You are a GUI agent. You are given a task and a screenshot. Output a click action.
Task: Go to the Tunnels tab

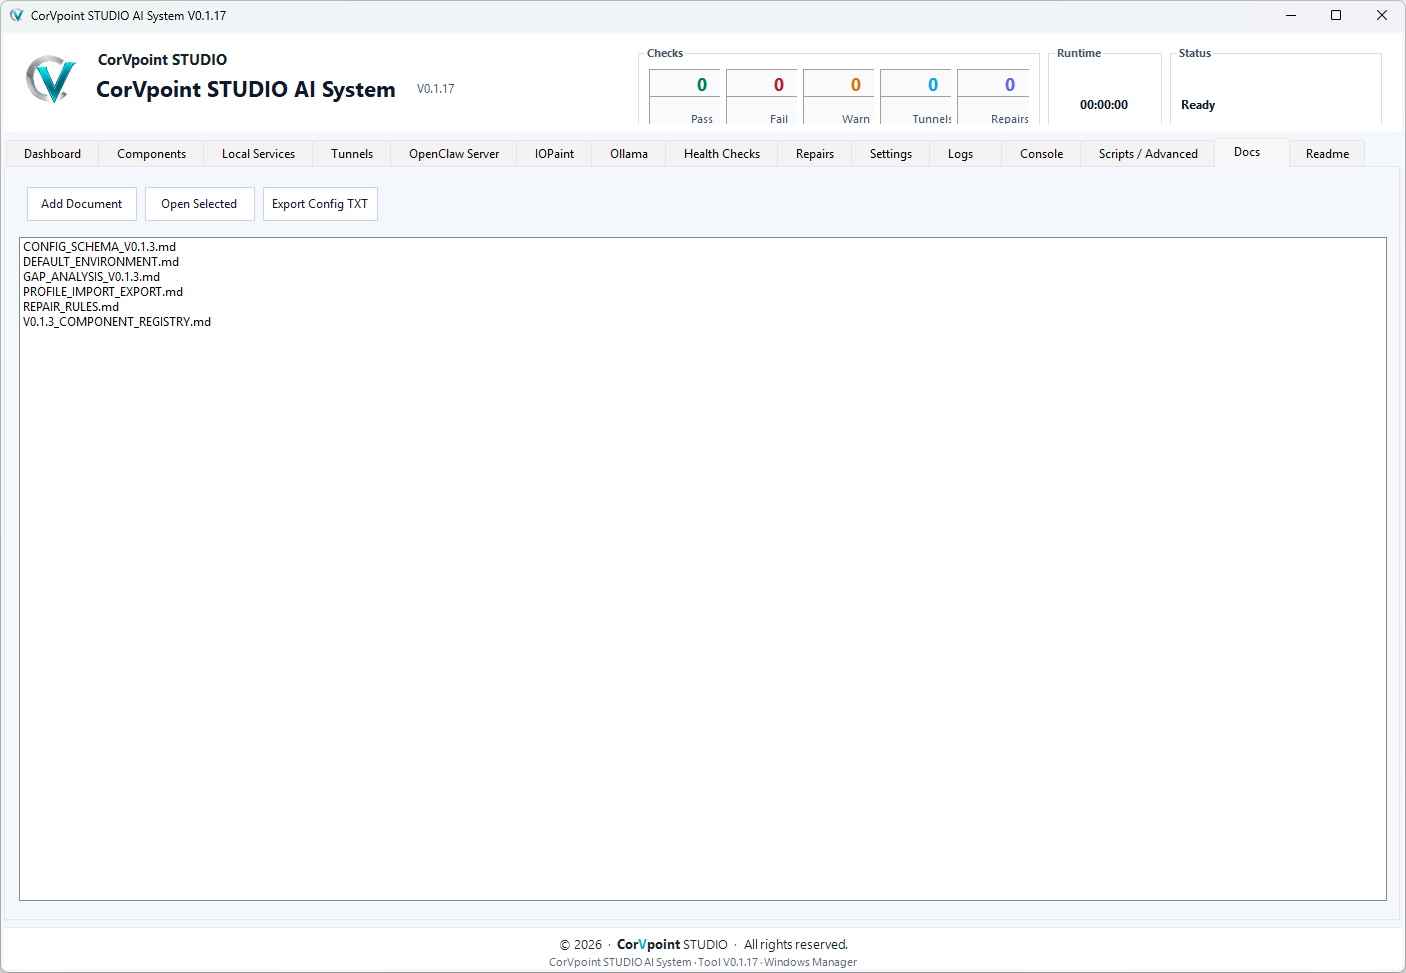(x=352, y=154)
